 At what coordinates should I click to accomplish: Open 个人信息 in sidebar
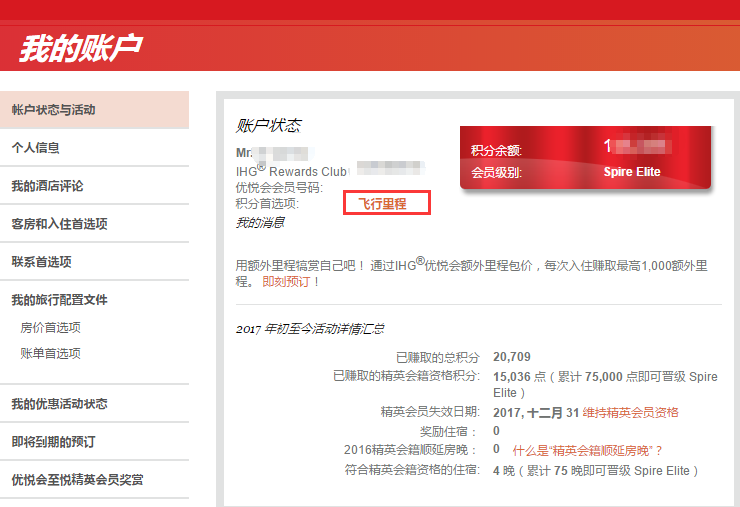pyautogui.click(x=94, y=148)
